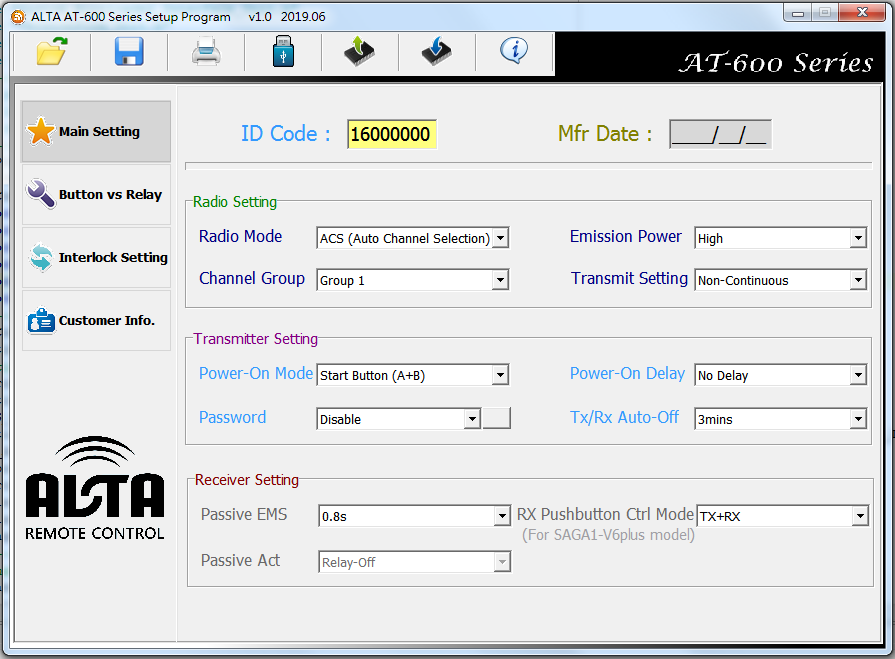Click the Mfr Date field
Screen dimensions: 895x659
click(720, 135)
